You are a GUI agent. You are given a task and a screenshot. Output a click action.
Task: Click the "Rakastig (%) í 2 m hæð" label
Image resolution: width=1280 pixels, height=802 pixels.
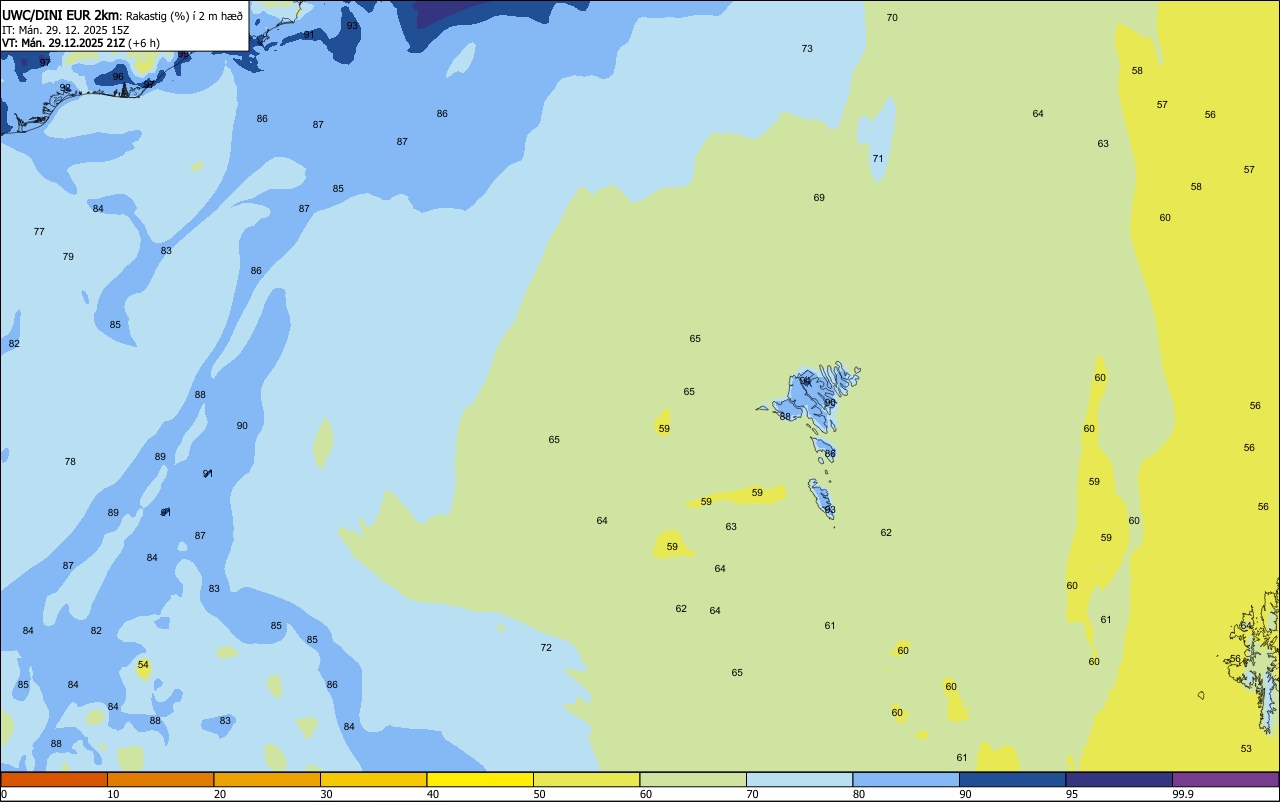(x=184, y=16)
